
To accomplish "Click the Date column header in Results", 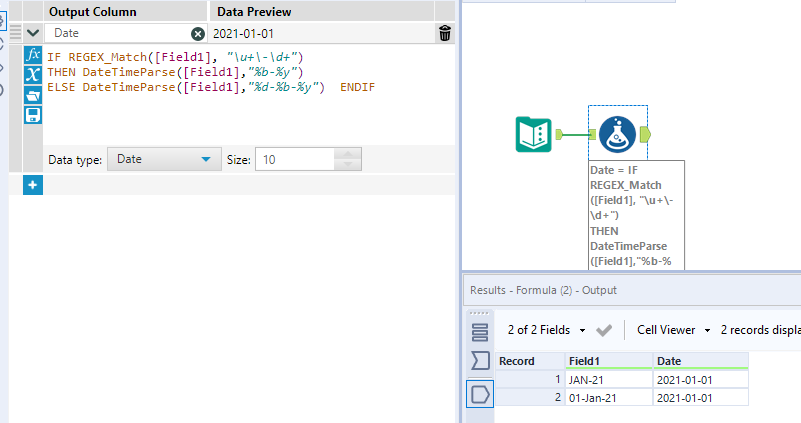I will point(701,361).
